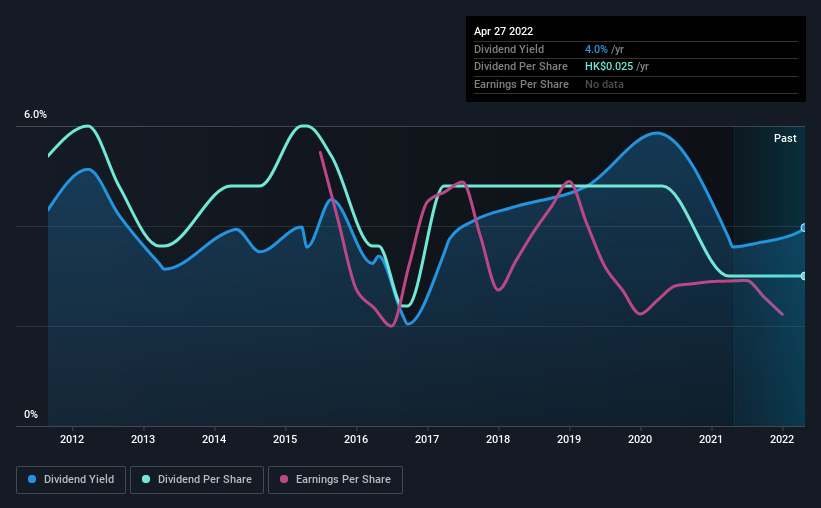Toggle the Dividend Per Share legend button

click(197, 480)
